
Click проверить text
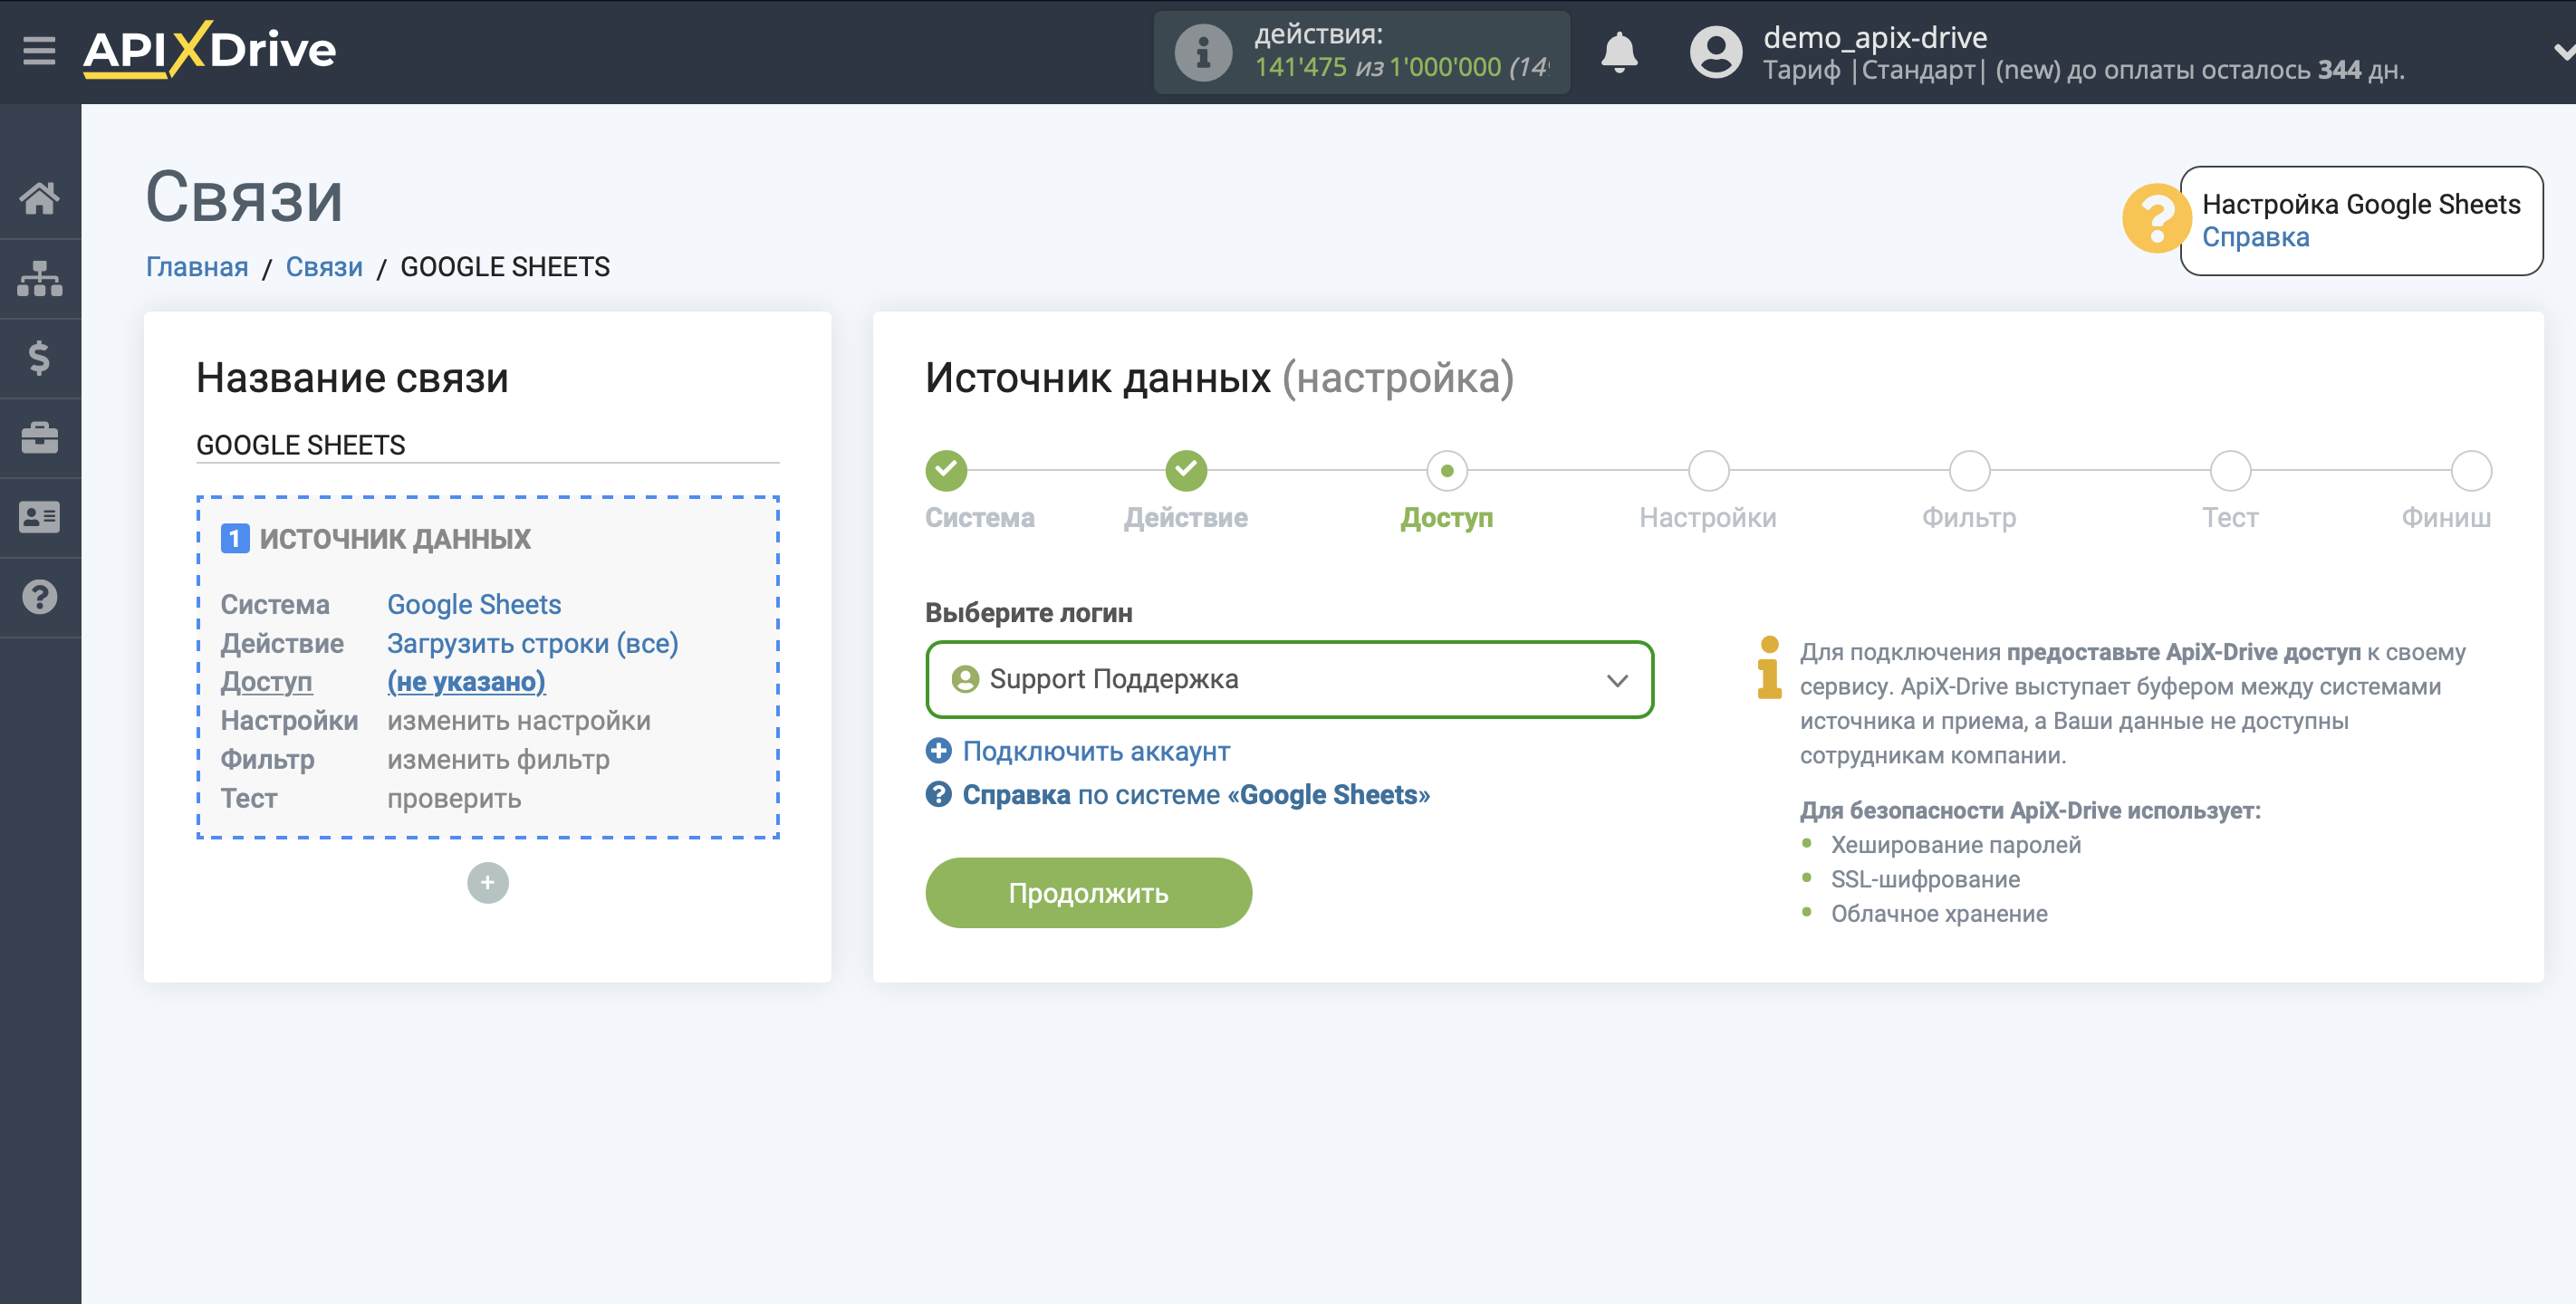pyautogui.click(x=454, y=799)
